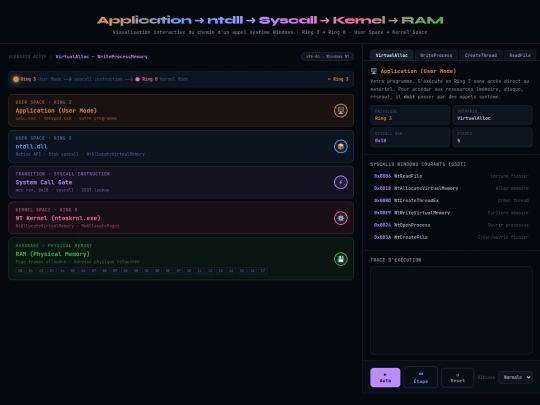Click the Scénario VirtualAlloc info box

click(x=492, y=115)
